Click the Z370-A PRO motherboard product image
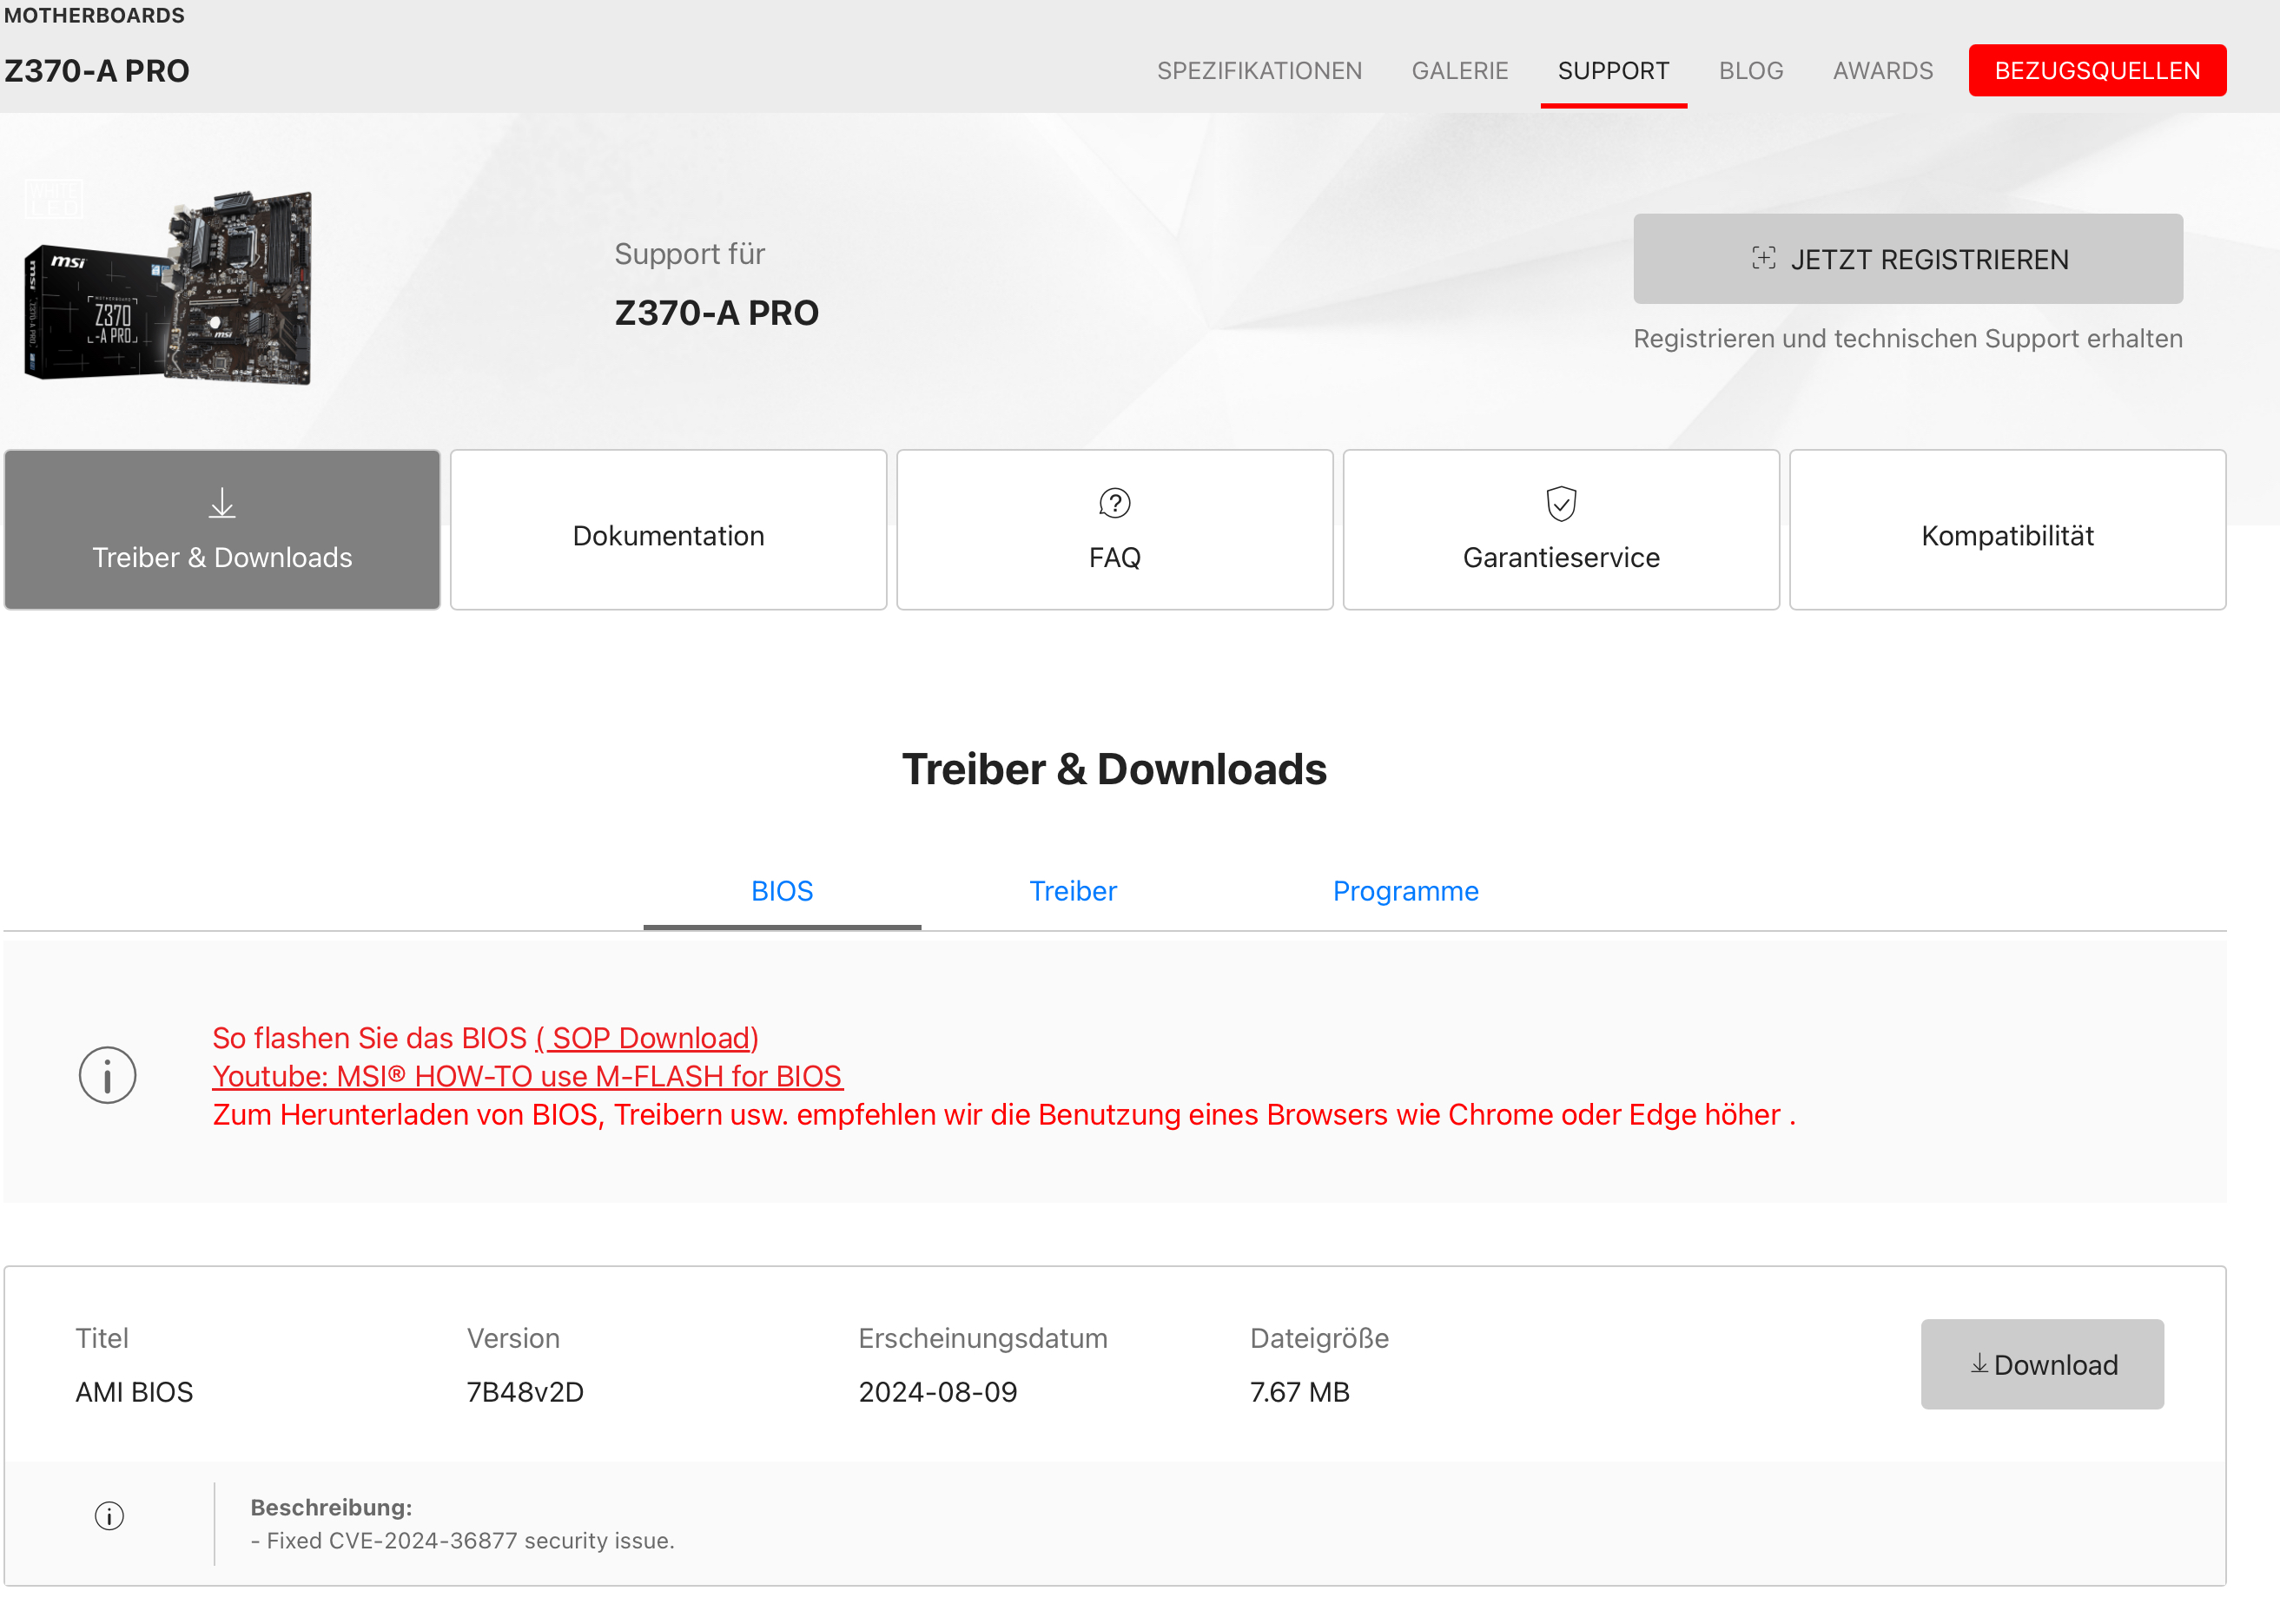 (x=170, y=287)
